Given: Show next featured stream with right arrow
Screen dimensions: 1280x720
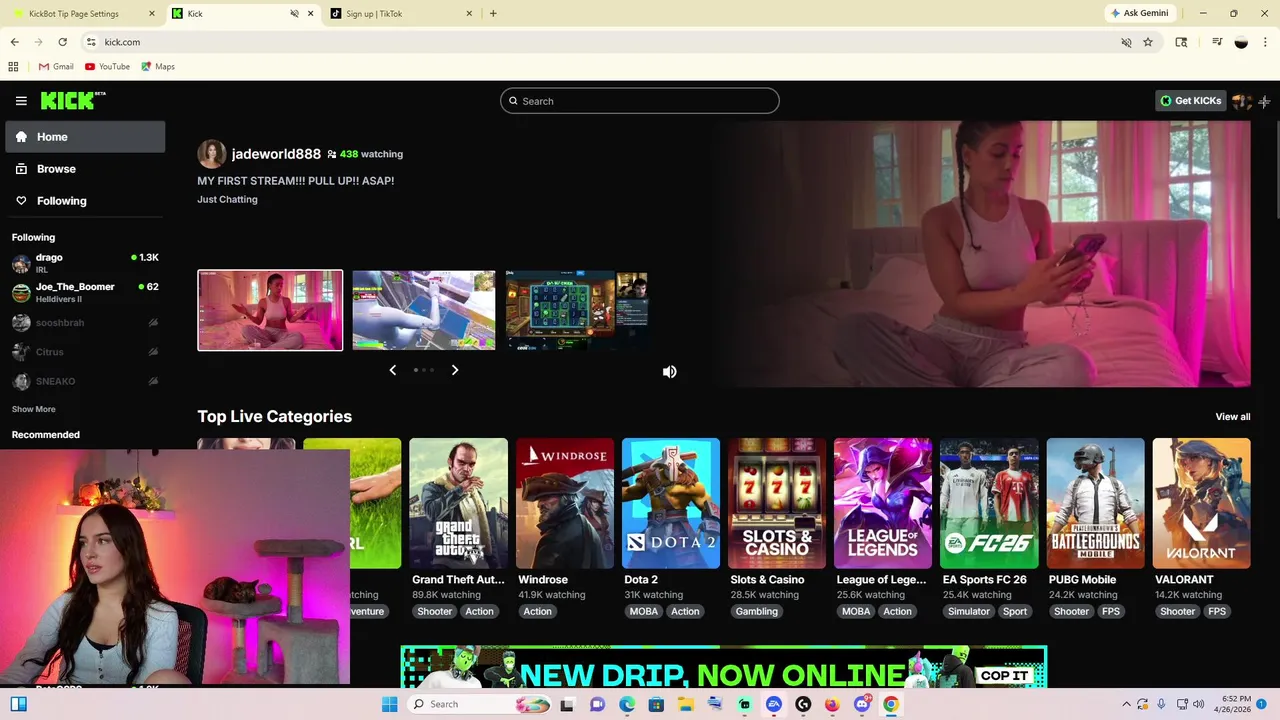Looking at the screenshot, I should [x=455, y=370].
